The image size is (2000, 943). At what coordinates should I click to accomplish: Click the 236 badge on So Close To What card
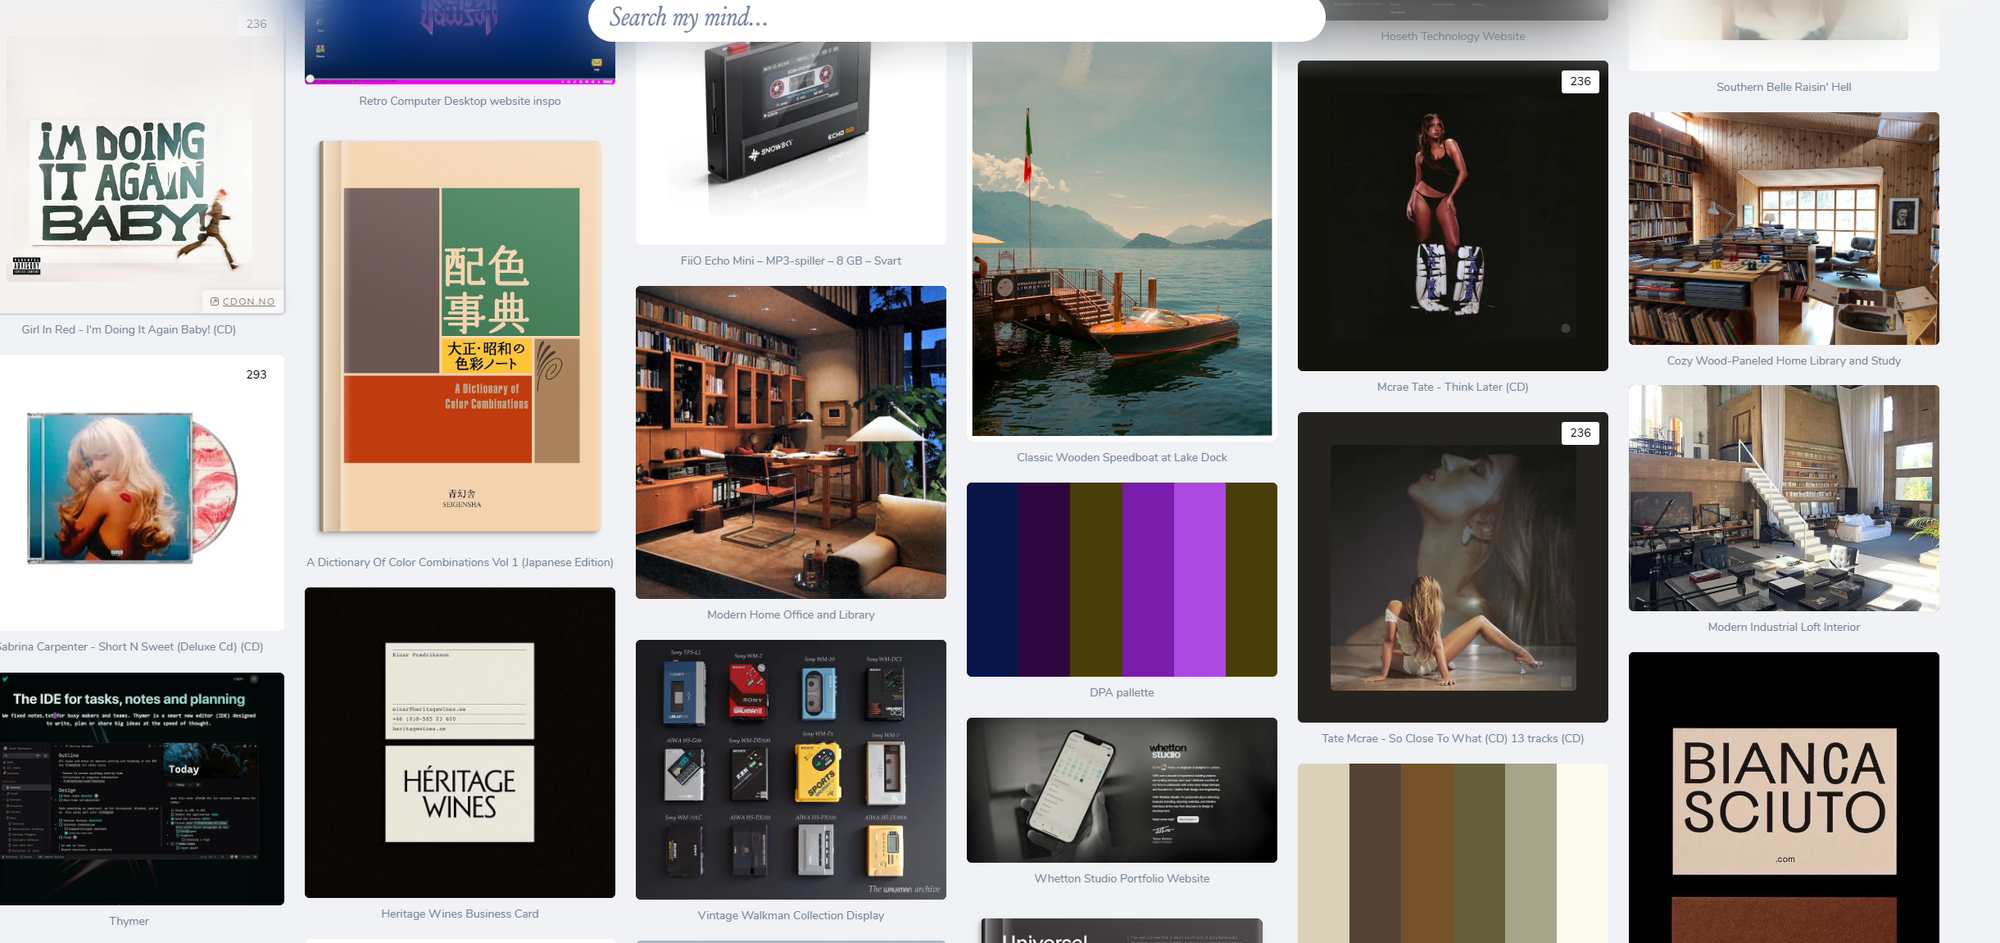1579,433
